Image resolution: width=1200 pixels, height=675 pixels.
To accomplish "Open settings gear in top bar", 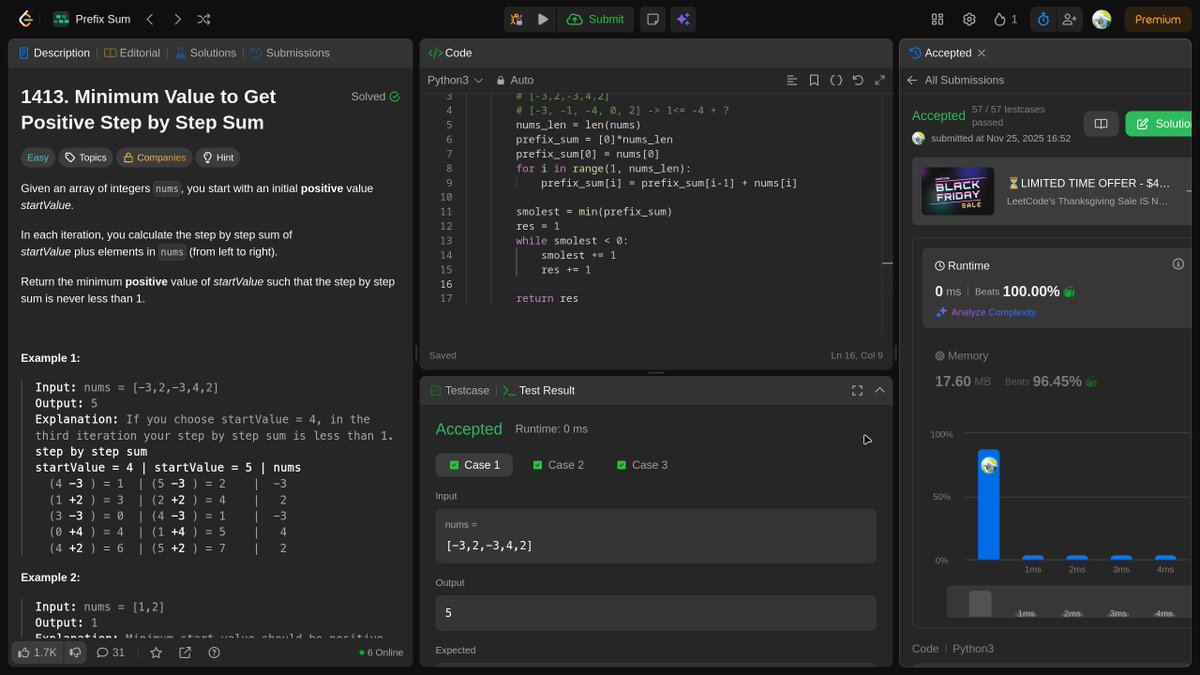I will 969,19.
